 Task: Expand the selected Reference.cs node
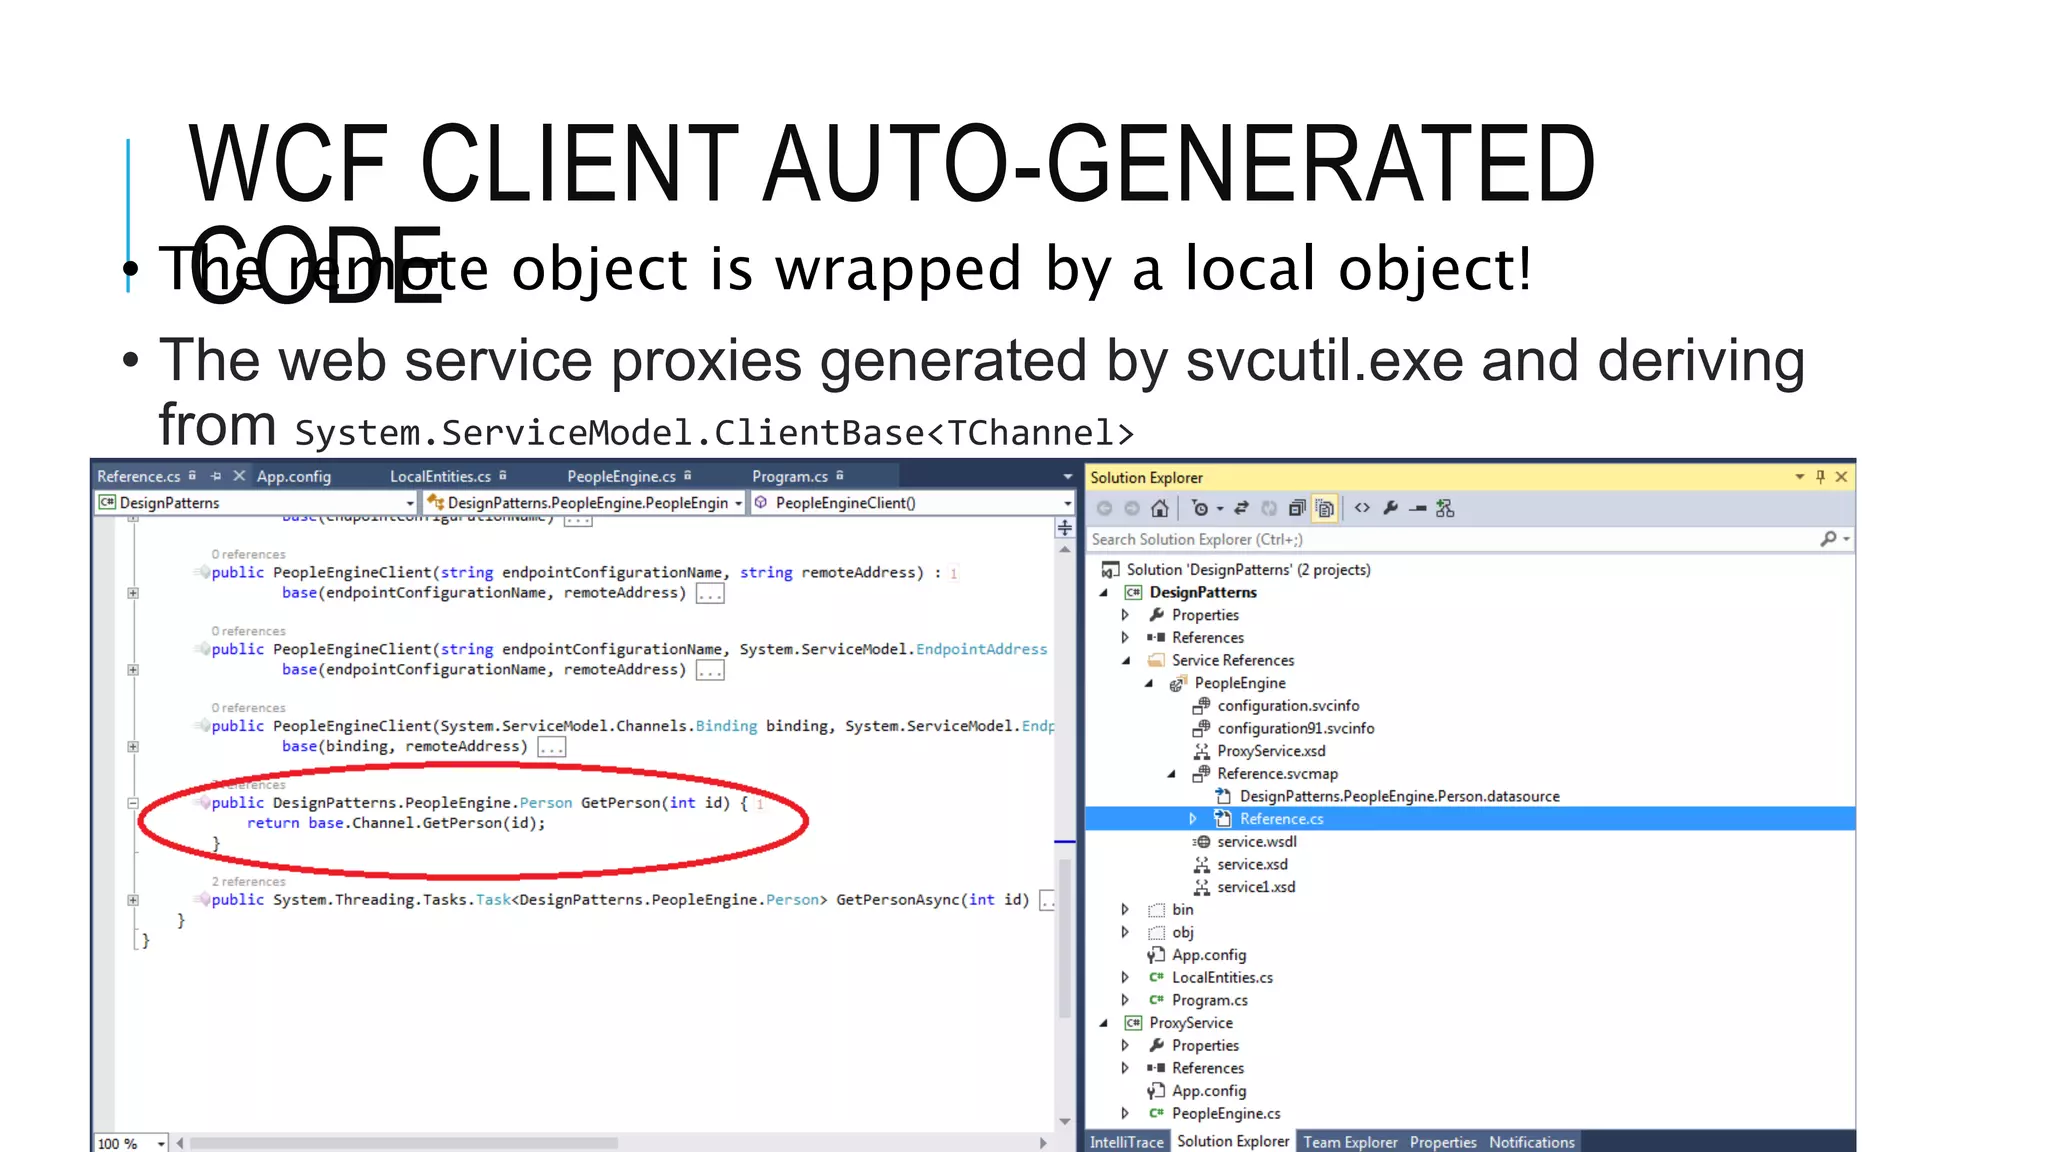click(1193, 819)
